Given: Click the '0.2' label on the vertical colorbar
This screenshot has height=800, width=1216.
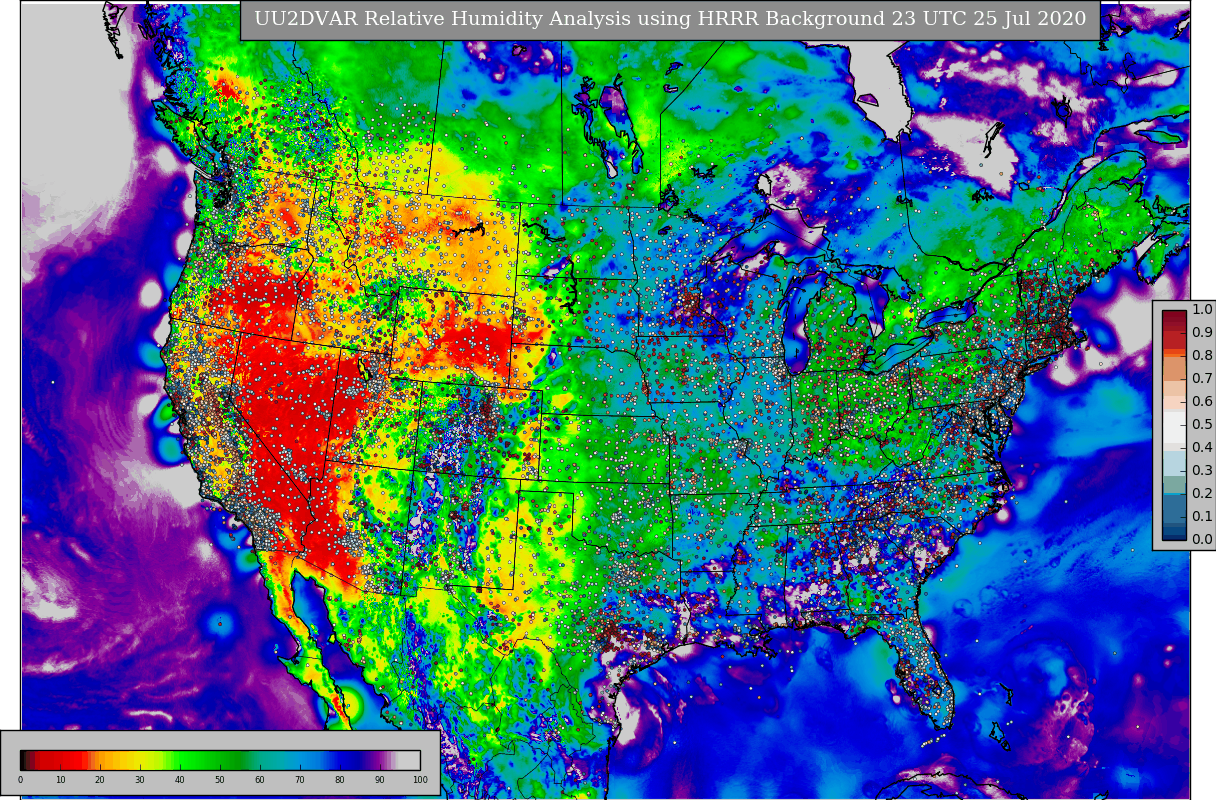Looking at the screenshot, I should click(1202, 493).
